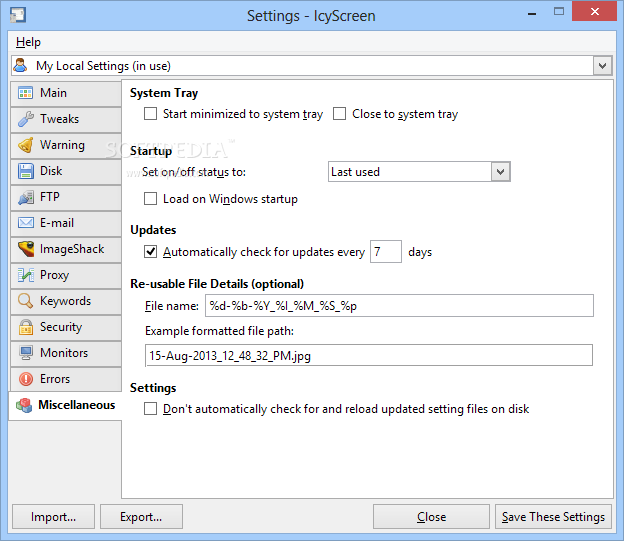Open the Help menu
624x541 pixels.
pyautogui.click(x=28, y=42)
